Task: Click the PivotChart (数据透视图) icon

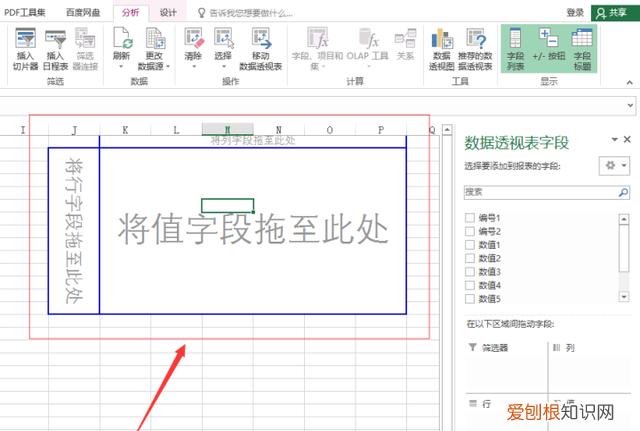Action: pos(442,38)
